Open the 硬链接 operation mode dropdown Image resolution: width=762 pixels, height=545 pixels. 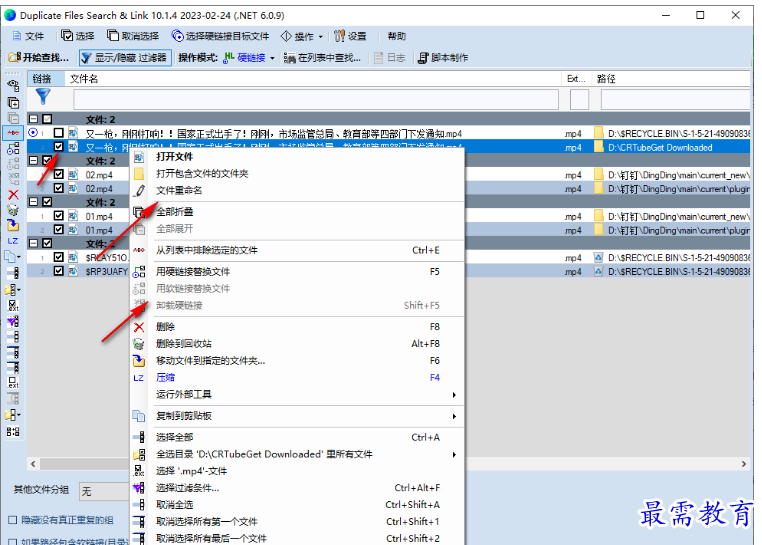pyautogui.click(x=249, y=58)
